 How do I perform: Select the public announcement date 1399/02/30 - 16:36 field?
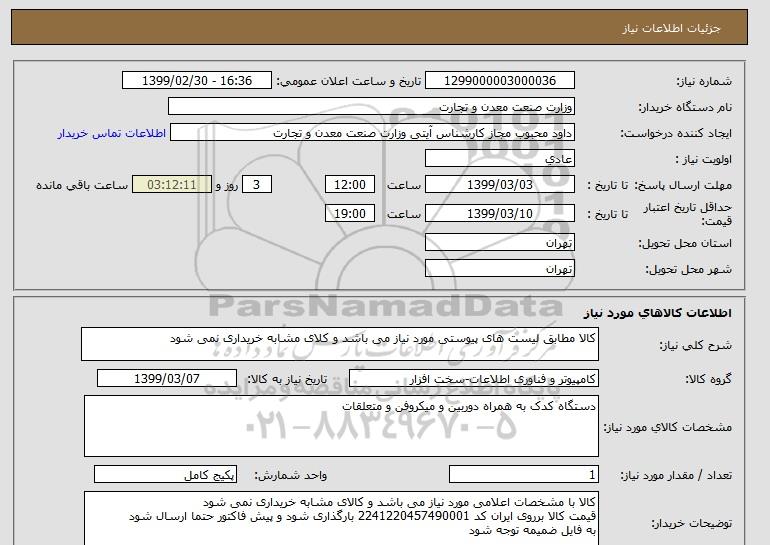coord(196,81)
